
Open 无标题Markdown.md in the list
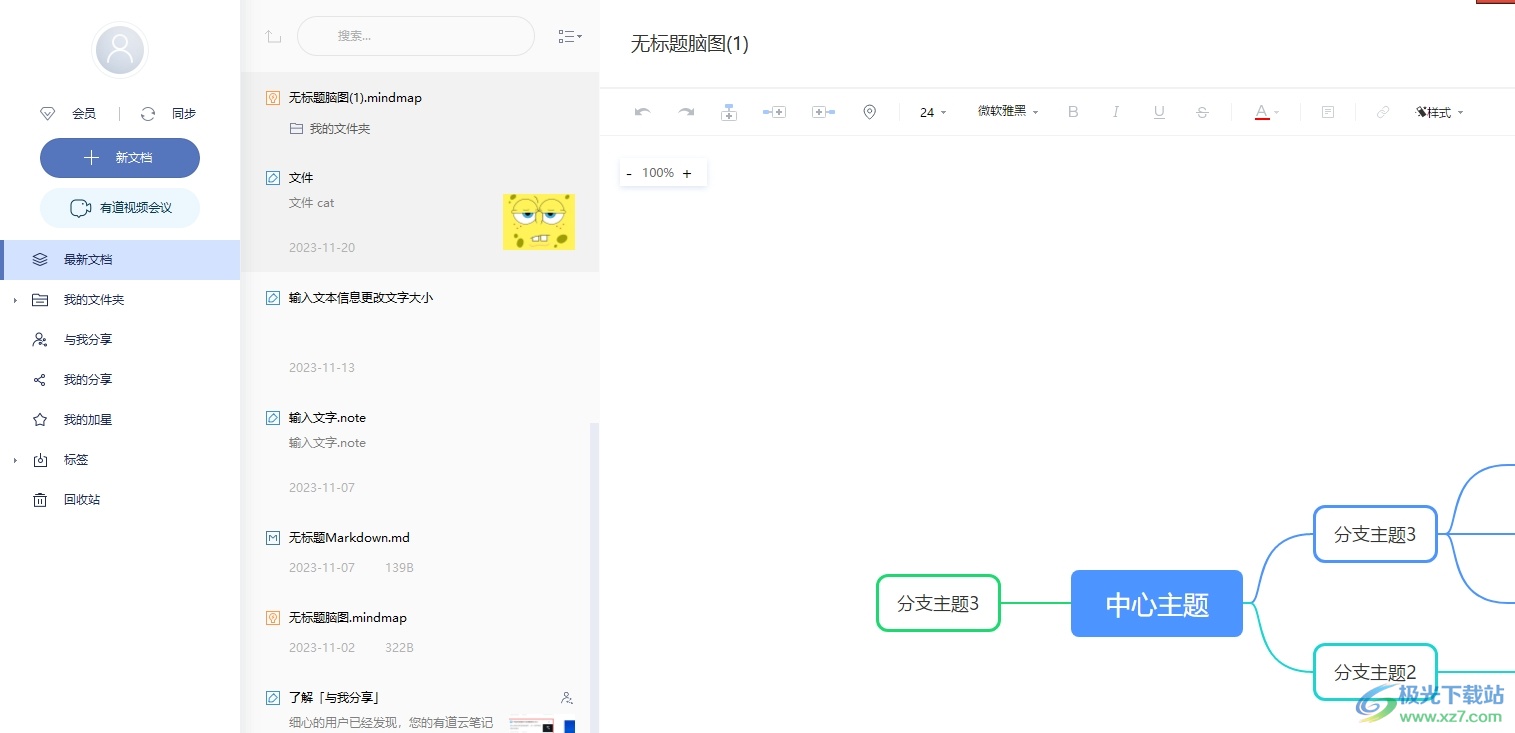pyautogui.click(x=349, y=538)
